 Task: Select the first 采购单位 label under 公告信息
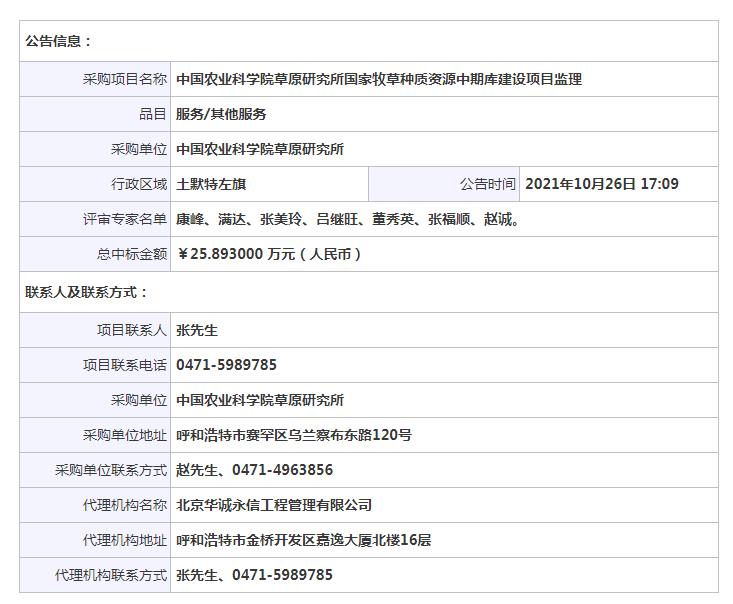tap(139, 149)
